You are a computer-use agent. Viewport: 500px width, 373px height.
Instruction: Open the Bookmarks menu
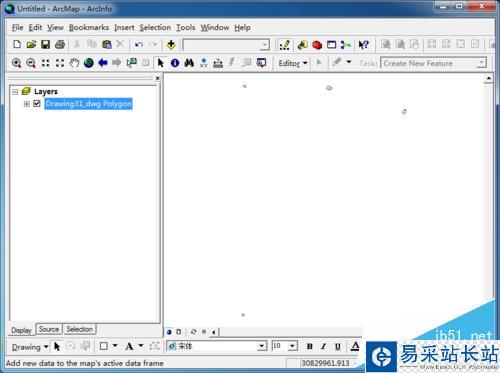(x=89, y=28)
